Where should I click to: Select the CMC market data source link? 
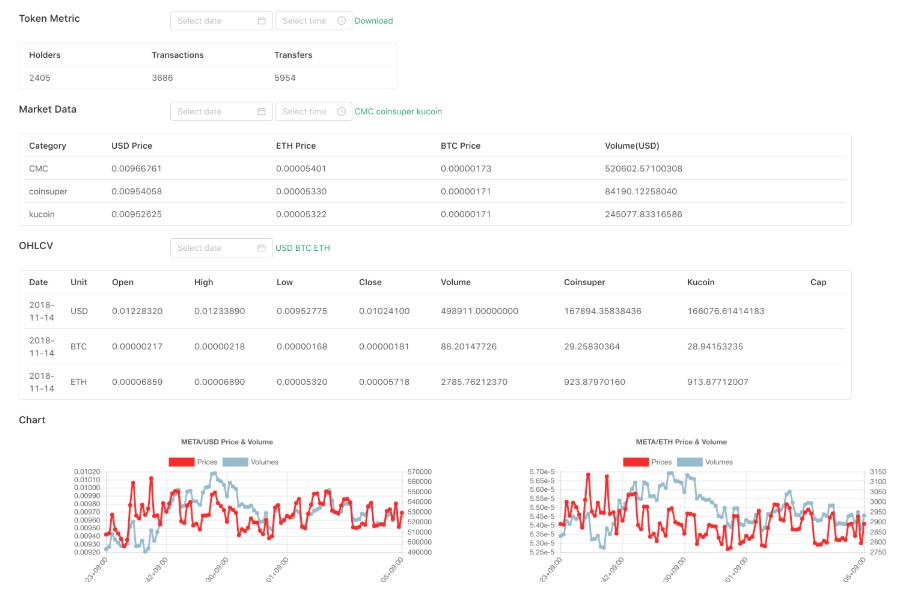point(364,112)
